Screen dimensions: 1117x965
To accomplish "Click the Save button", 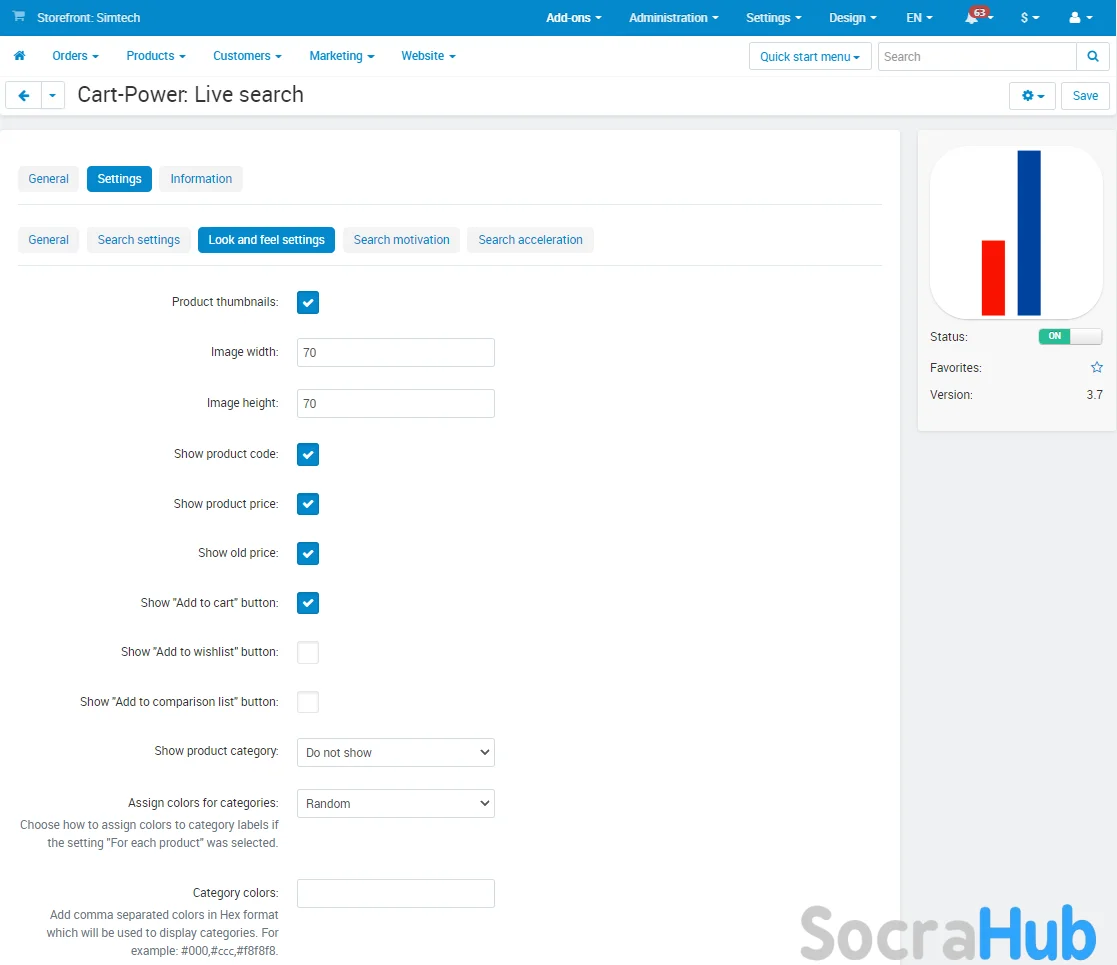I will [x=1085, y=95].
